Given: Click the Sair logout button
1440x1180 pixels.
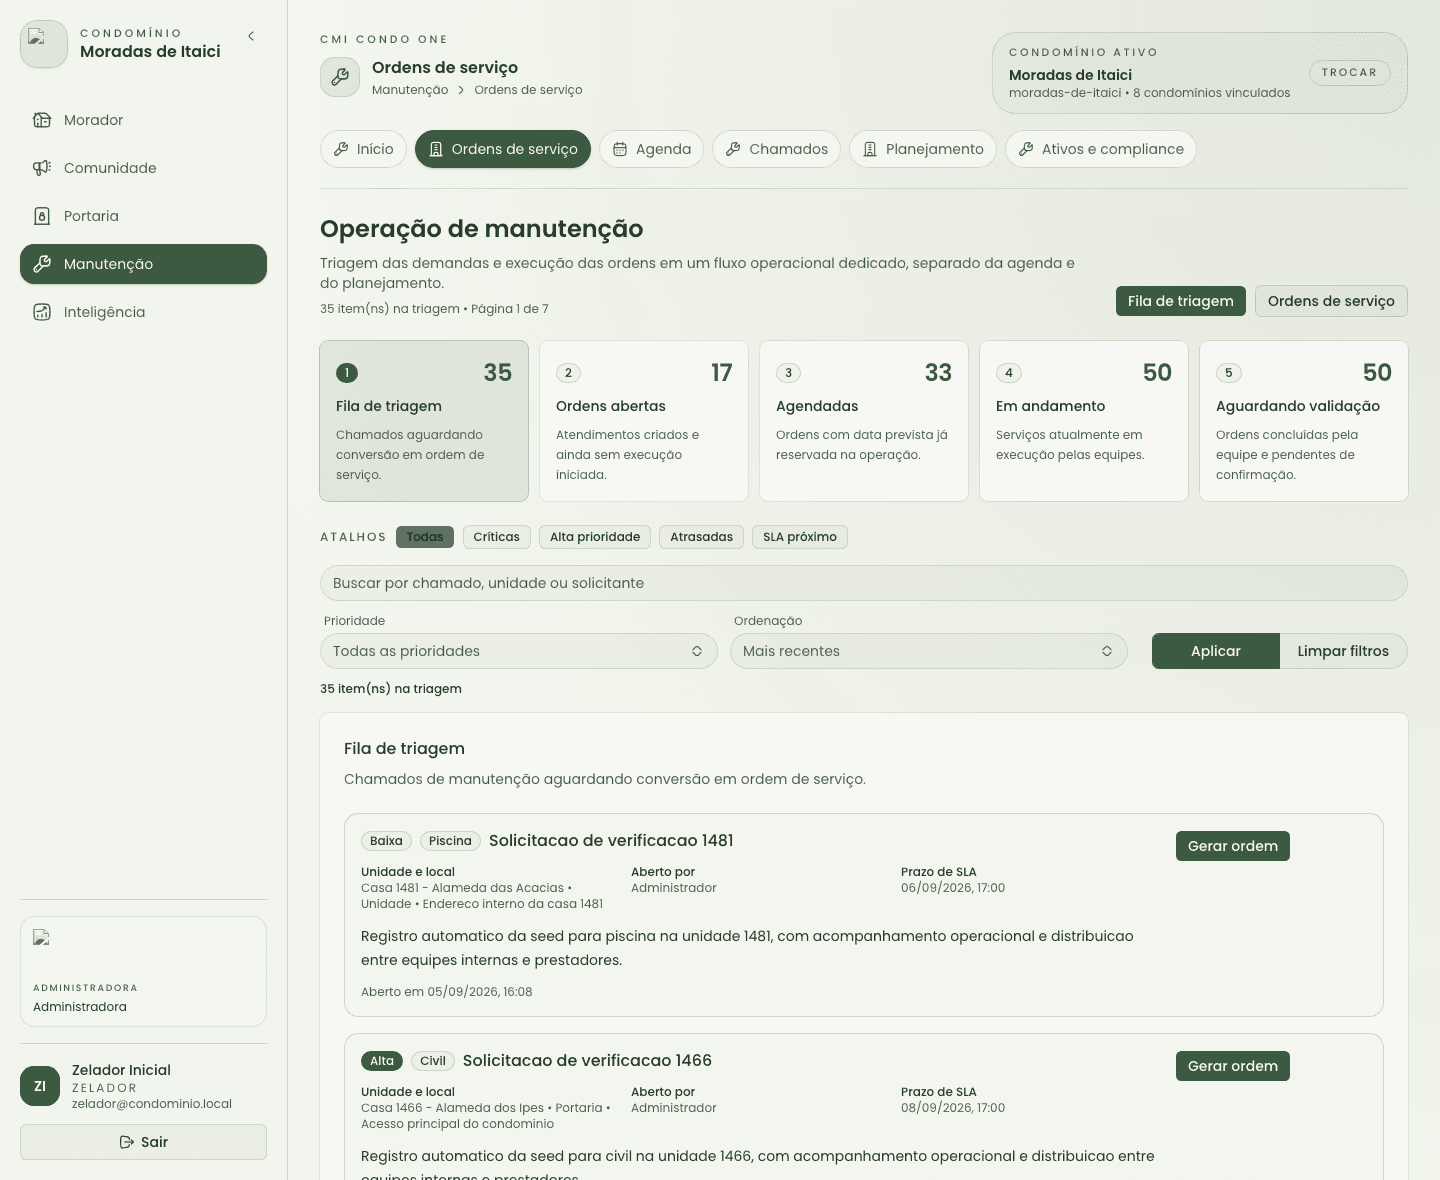Looking at the screenshot, I should tap(143, 1142).
